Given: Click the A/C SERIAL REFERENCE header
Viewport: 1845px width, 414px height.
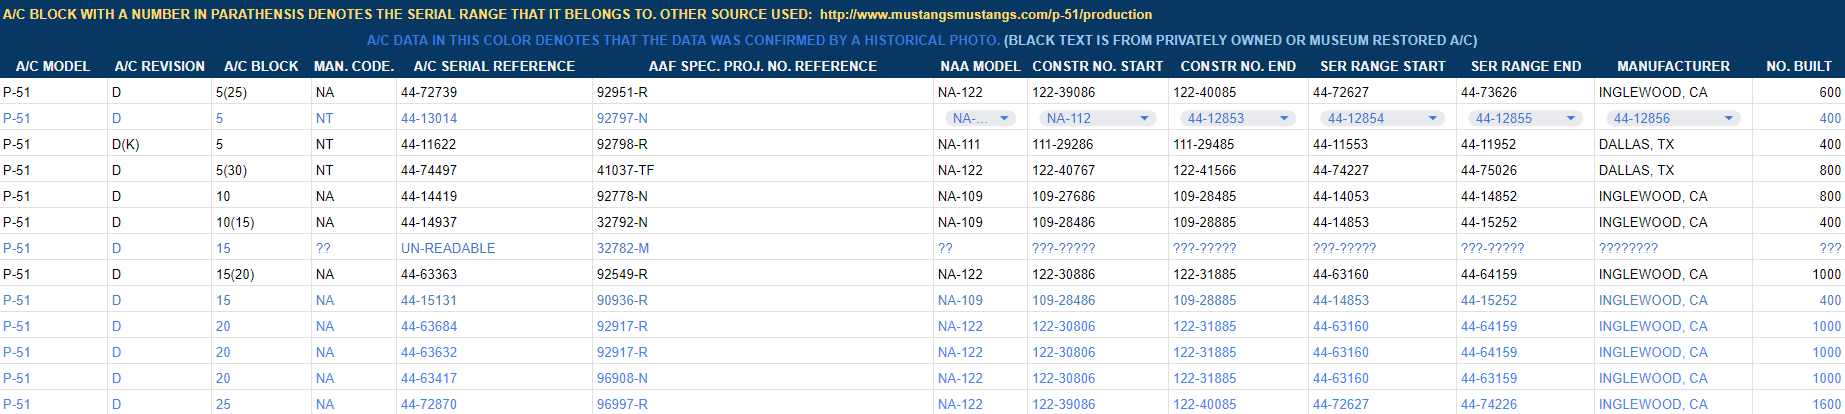Looking at the screenshot, I should 494,66.
